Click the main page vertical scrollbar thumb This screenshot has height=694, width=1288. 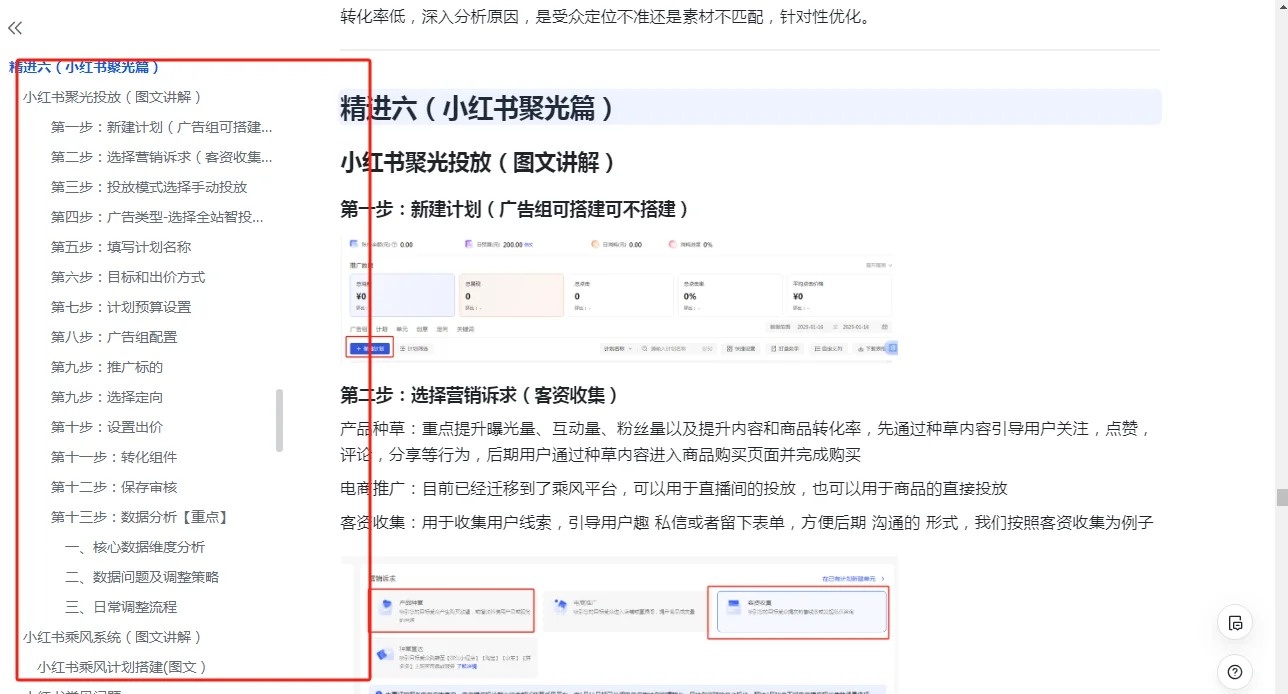tap(1280, 498)
